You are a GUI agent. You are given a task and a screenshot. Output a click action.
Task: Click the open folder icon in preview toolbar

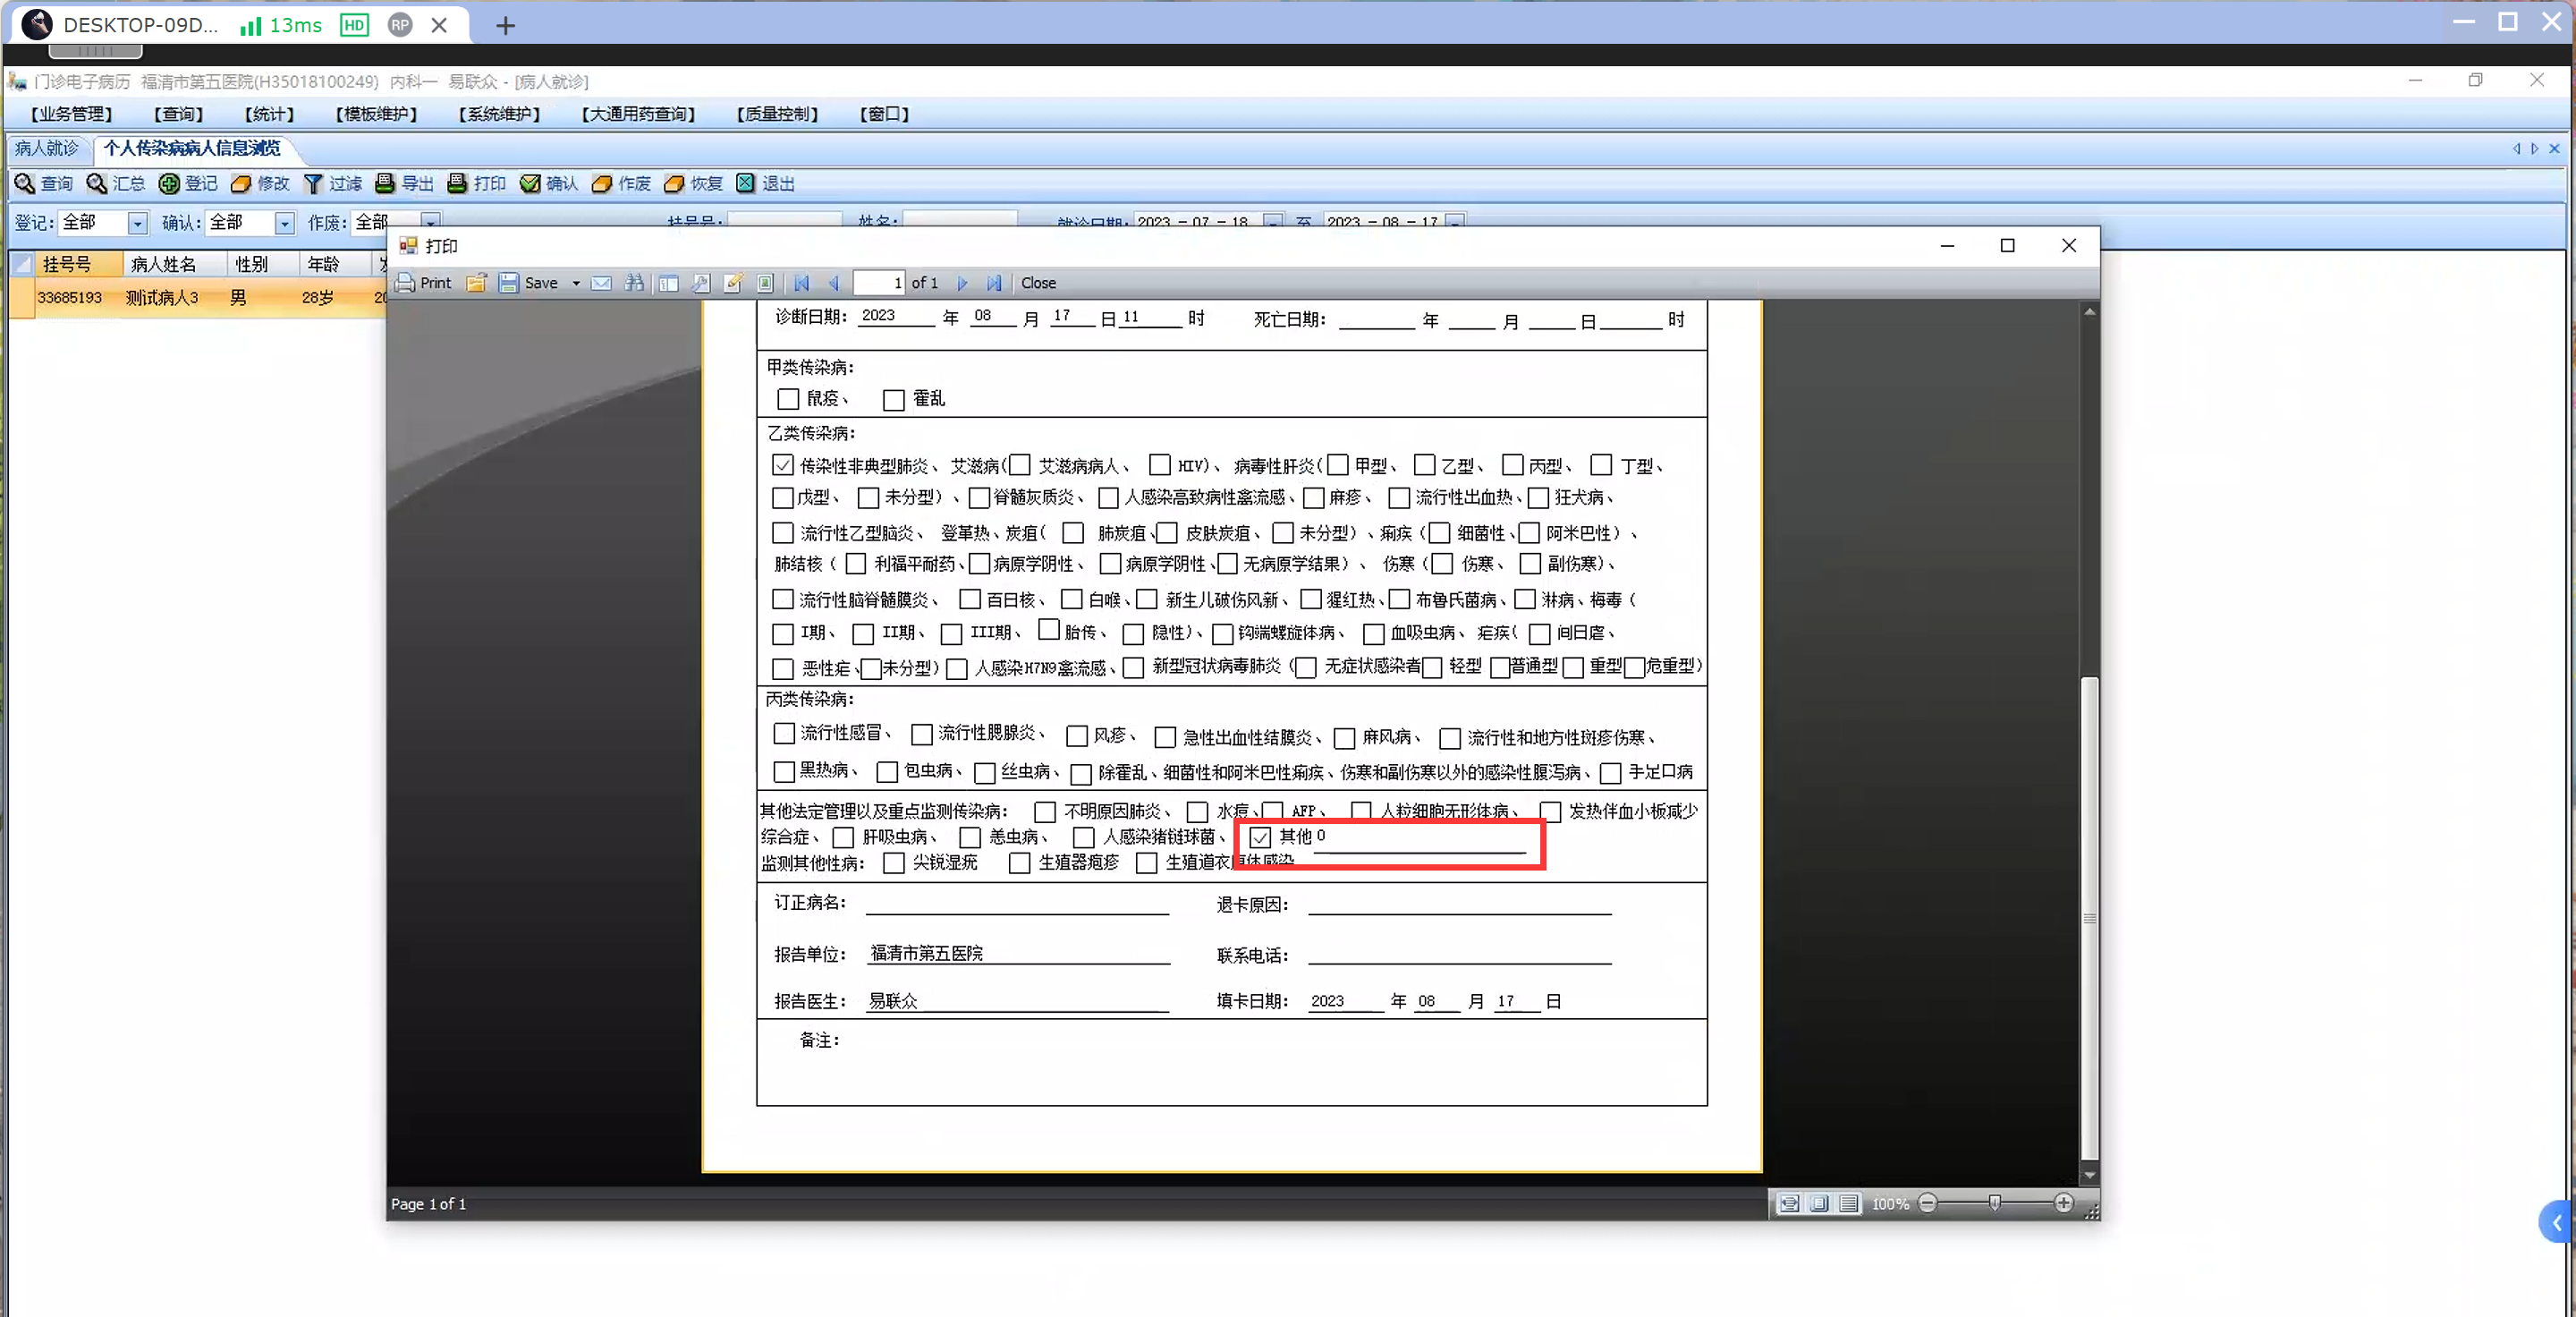pos(476,283)
